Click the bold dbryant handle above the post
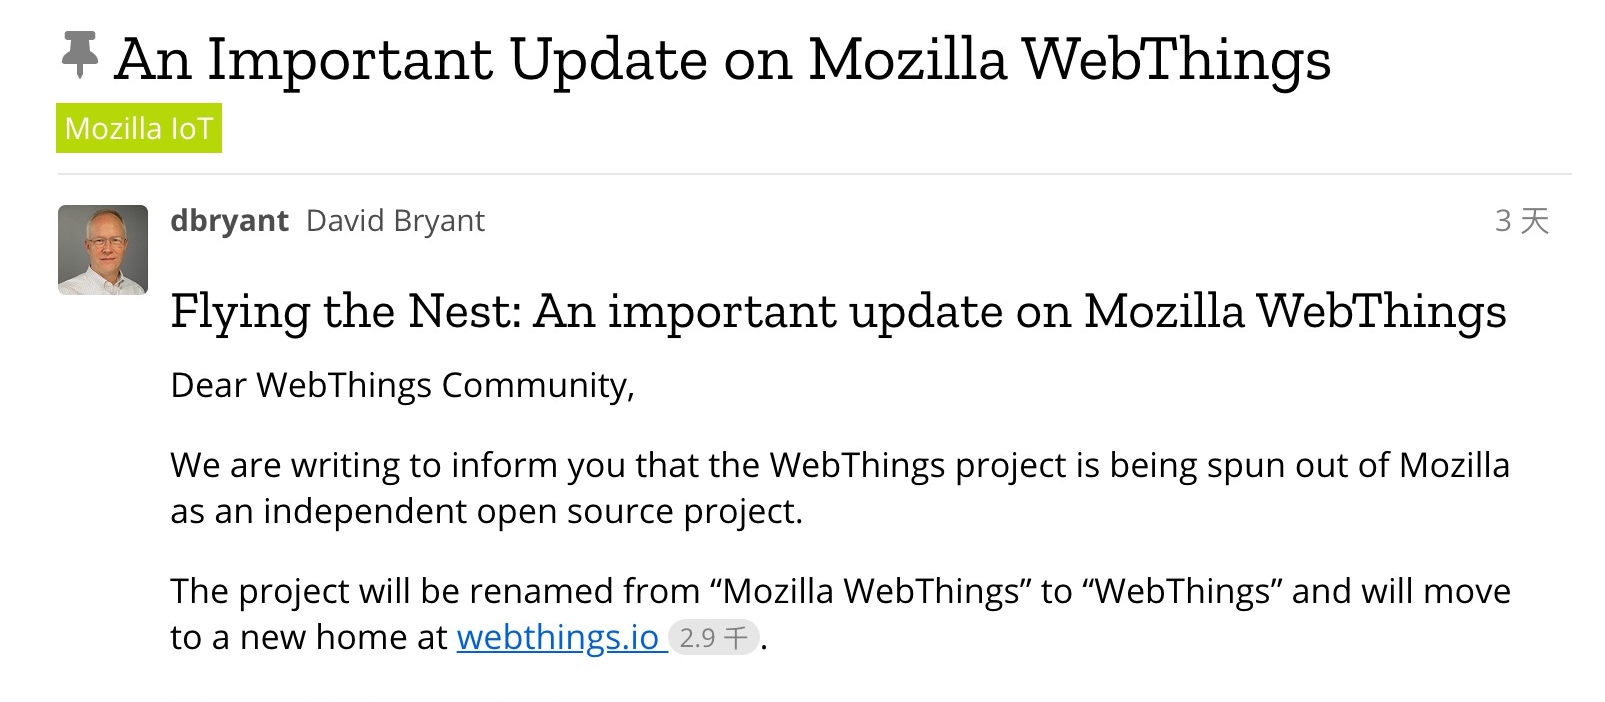1605x702 pixels. [x=230, y=221]
